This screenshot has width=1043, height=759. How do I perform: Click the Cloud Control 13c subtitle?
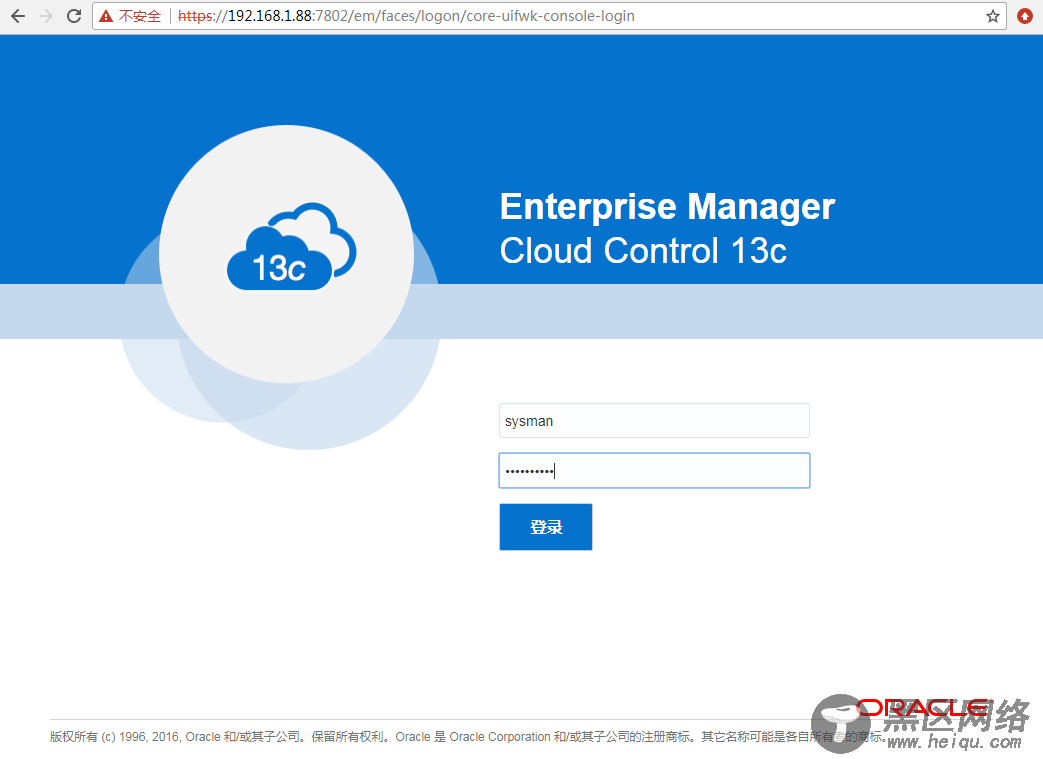point(643,251)
